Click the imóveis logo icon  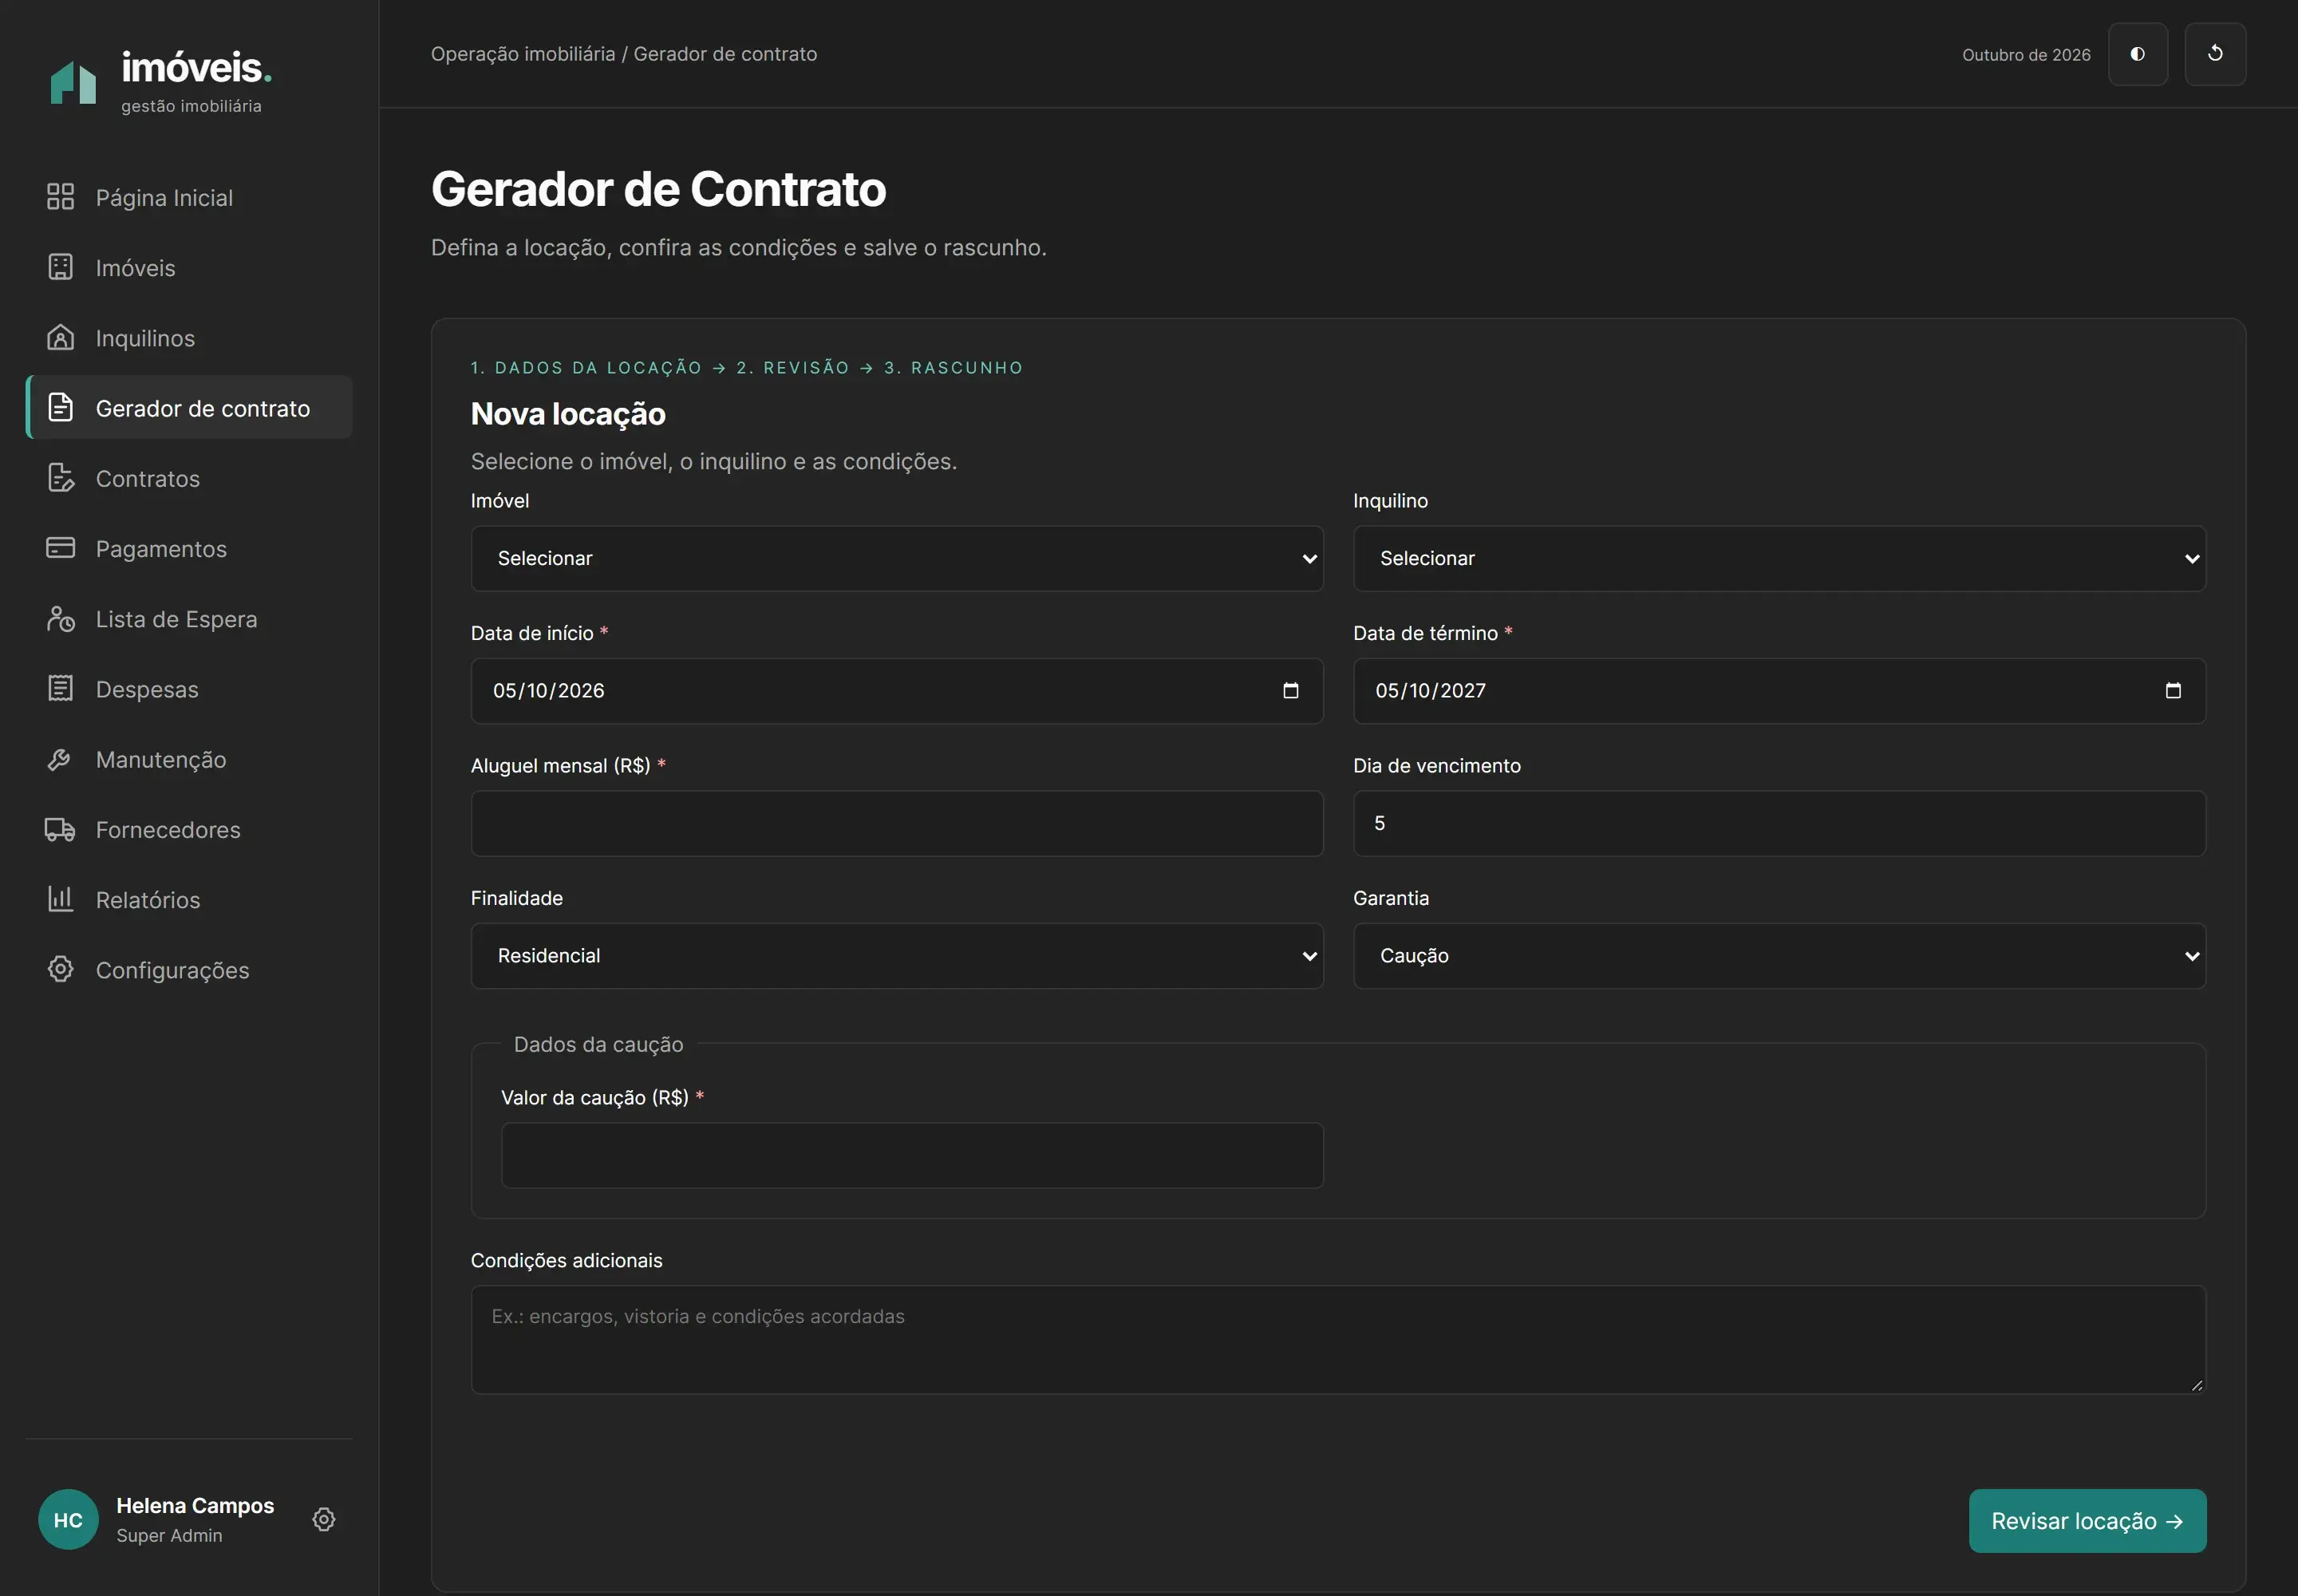(73, 82)
